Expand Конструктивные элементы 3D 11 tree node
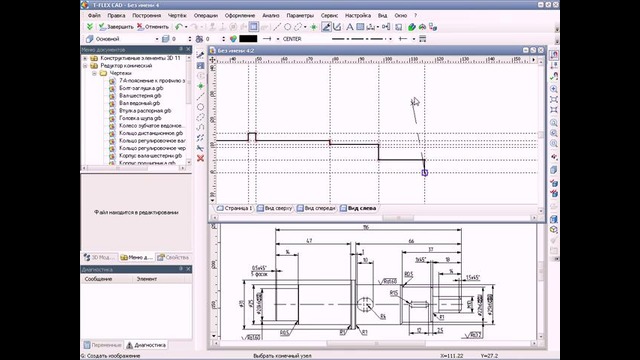 (85, 58)
